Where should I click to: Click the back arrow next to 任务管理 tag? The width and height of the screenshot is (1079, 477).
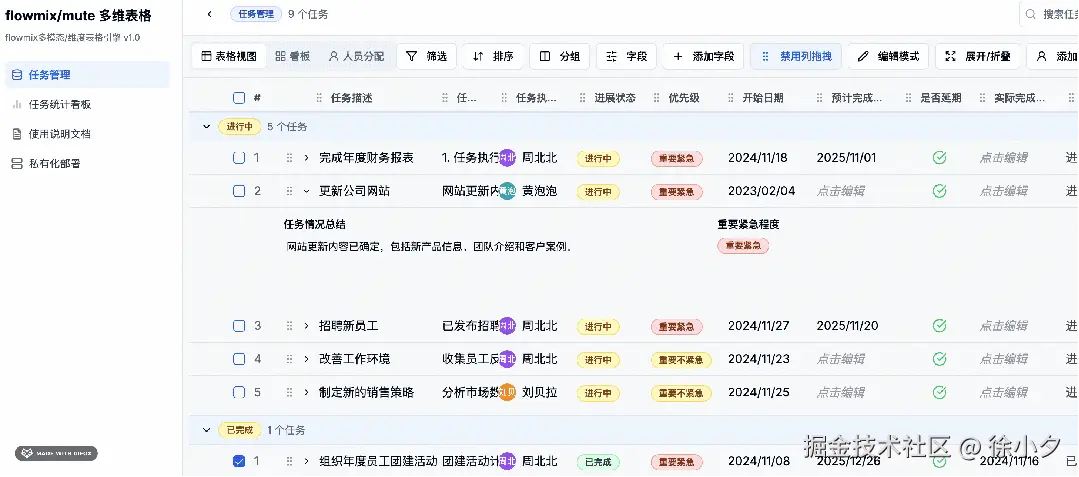pos(210,14)
